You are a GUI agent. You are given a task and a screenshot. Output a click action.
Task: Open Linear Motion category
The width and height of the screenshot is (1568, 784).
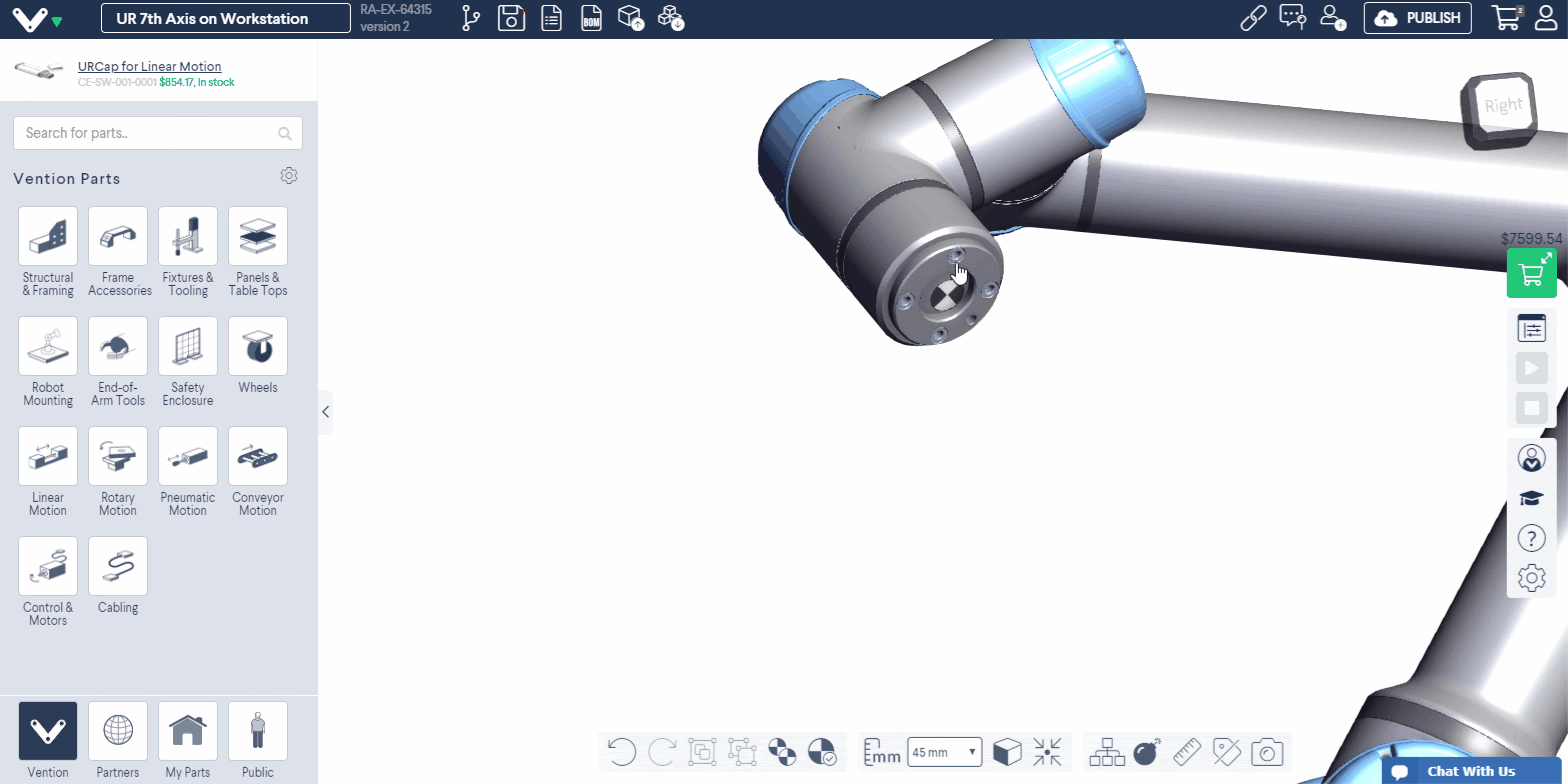[48, 473]
